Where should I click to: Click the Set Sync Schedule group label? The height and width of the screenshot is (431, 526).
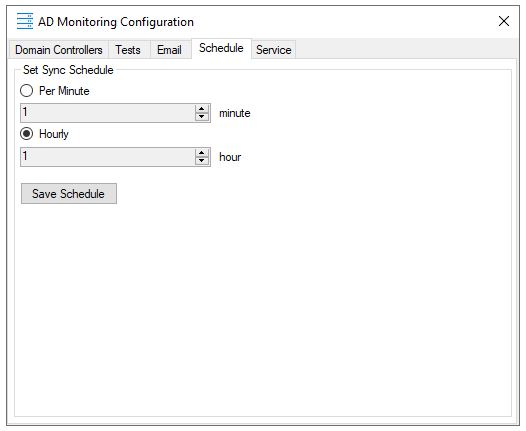[68, 70]
